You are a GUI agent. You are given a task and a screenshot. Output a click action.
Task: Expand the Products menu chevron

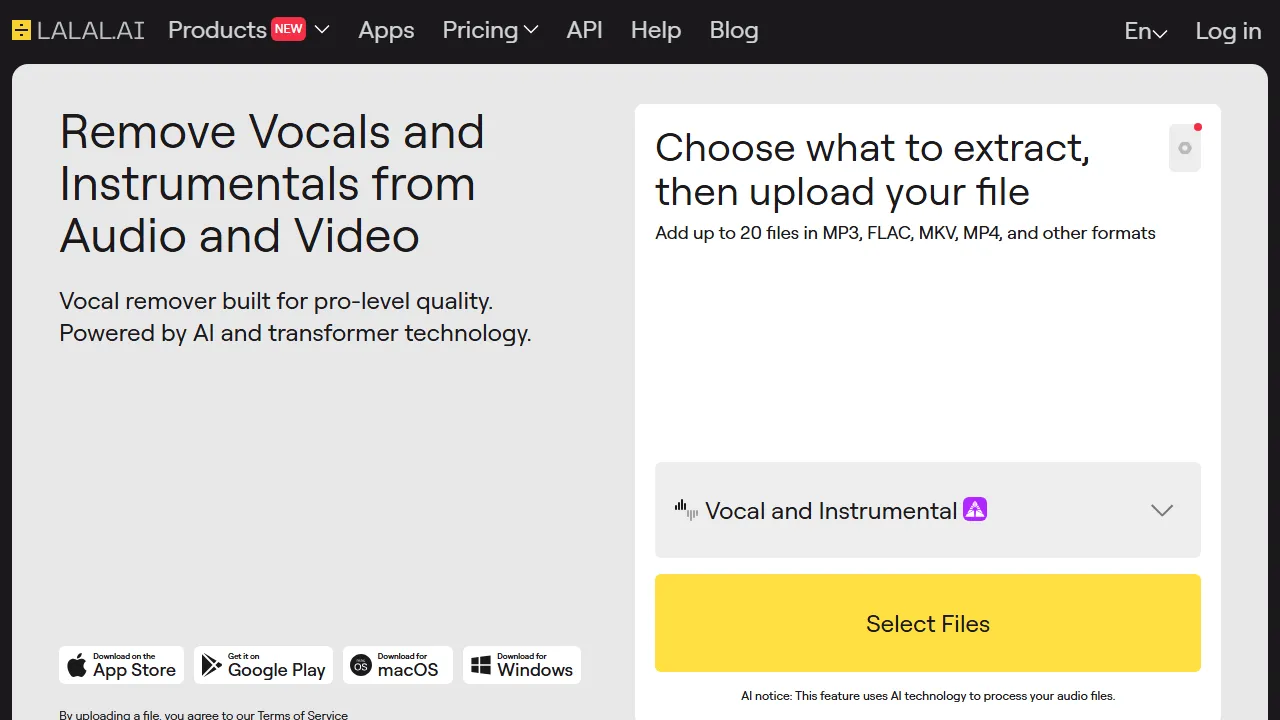click(x=322, y=30)
